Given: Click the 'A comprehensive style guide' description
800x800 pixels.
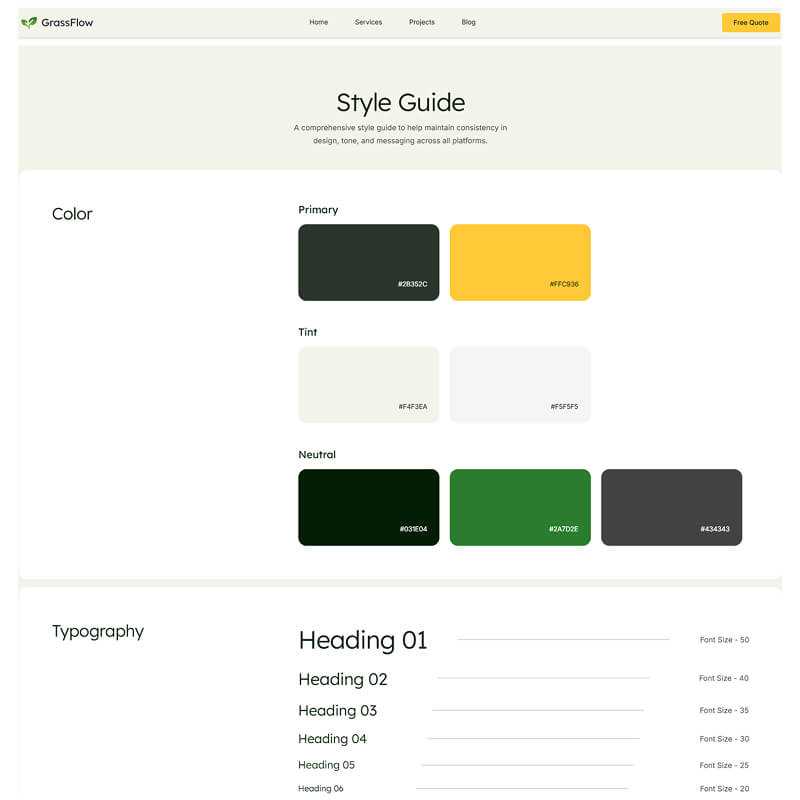Looking at the screenshot, I should click(401, 134).
